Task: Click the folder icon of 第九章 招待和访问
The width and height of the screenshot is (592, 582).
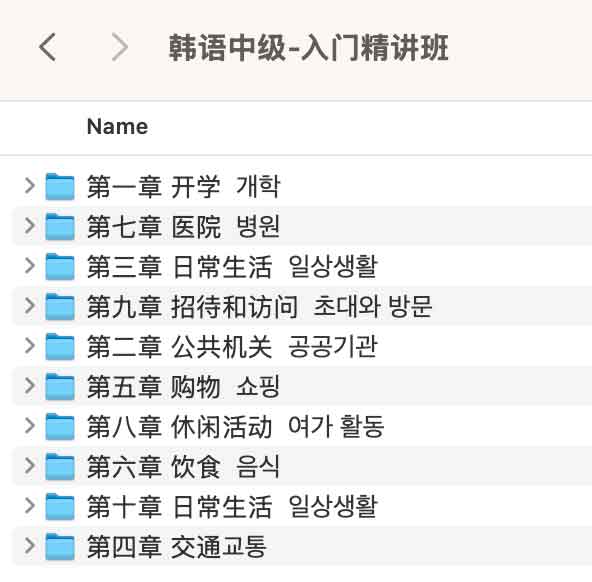Action: [60, 306]
